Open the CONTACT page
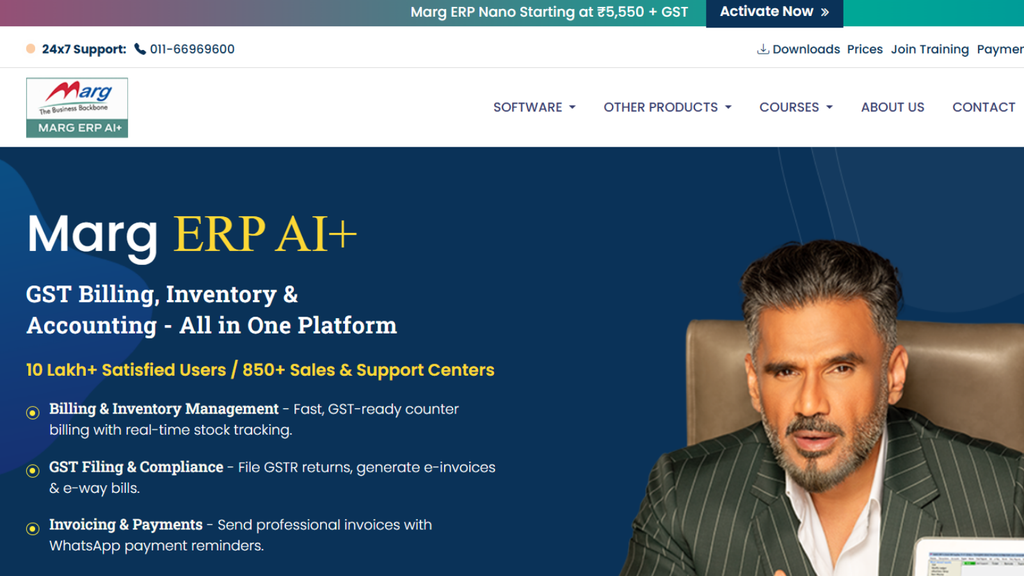 tap(984, 107)
